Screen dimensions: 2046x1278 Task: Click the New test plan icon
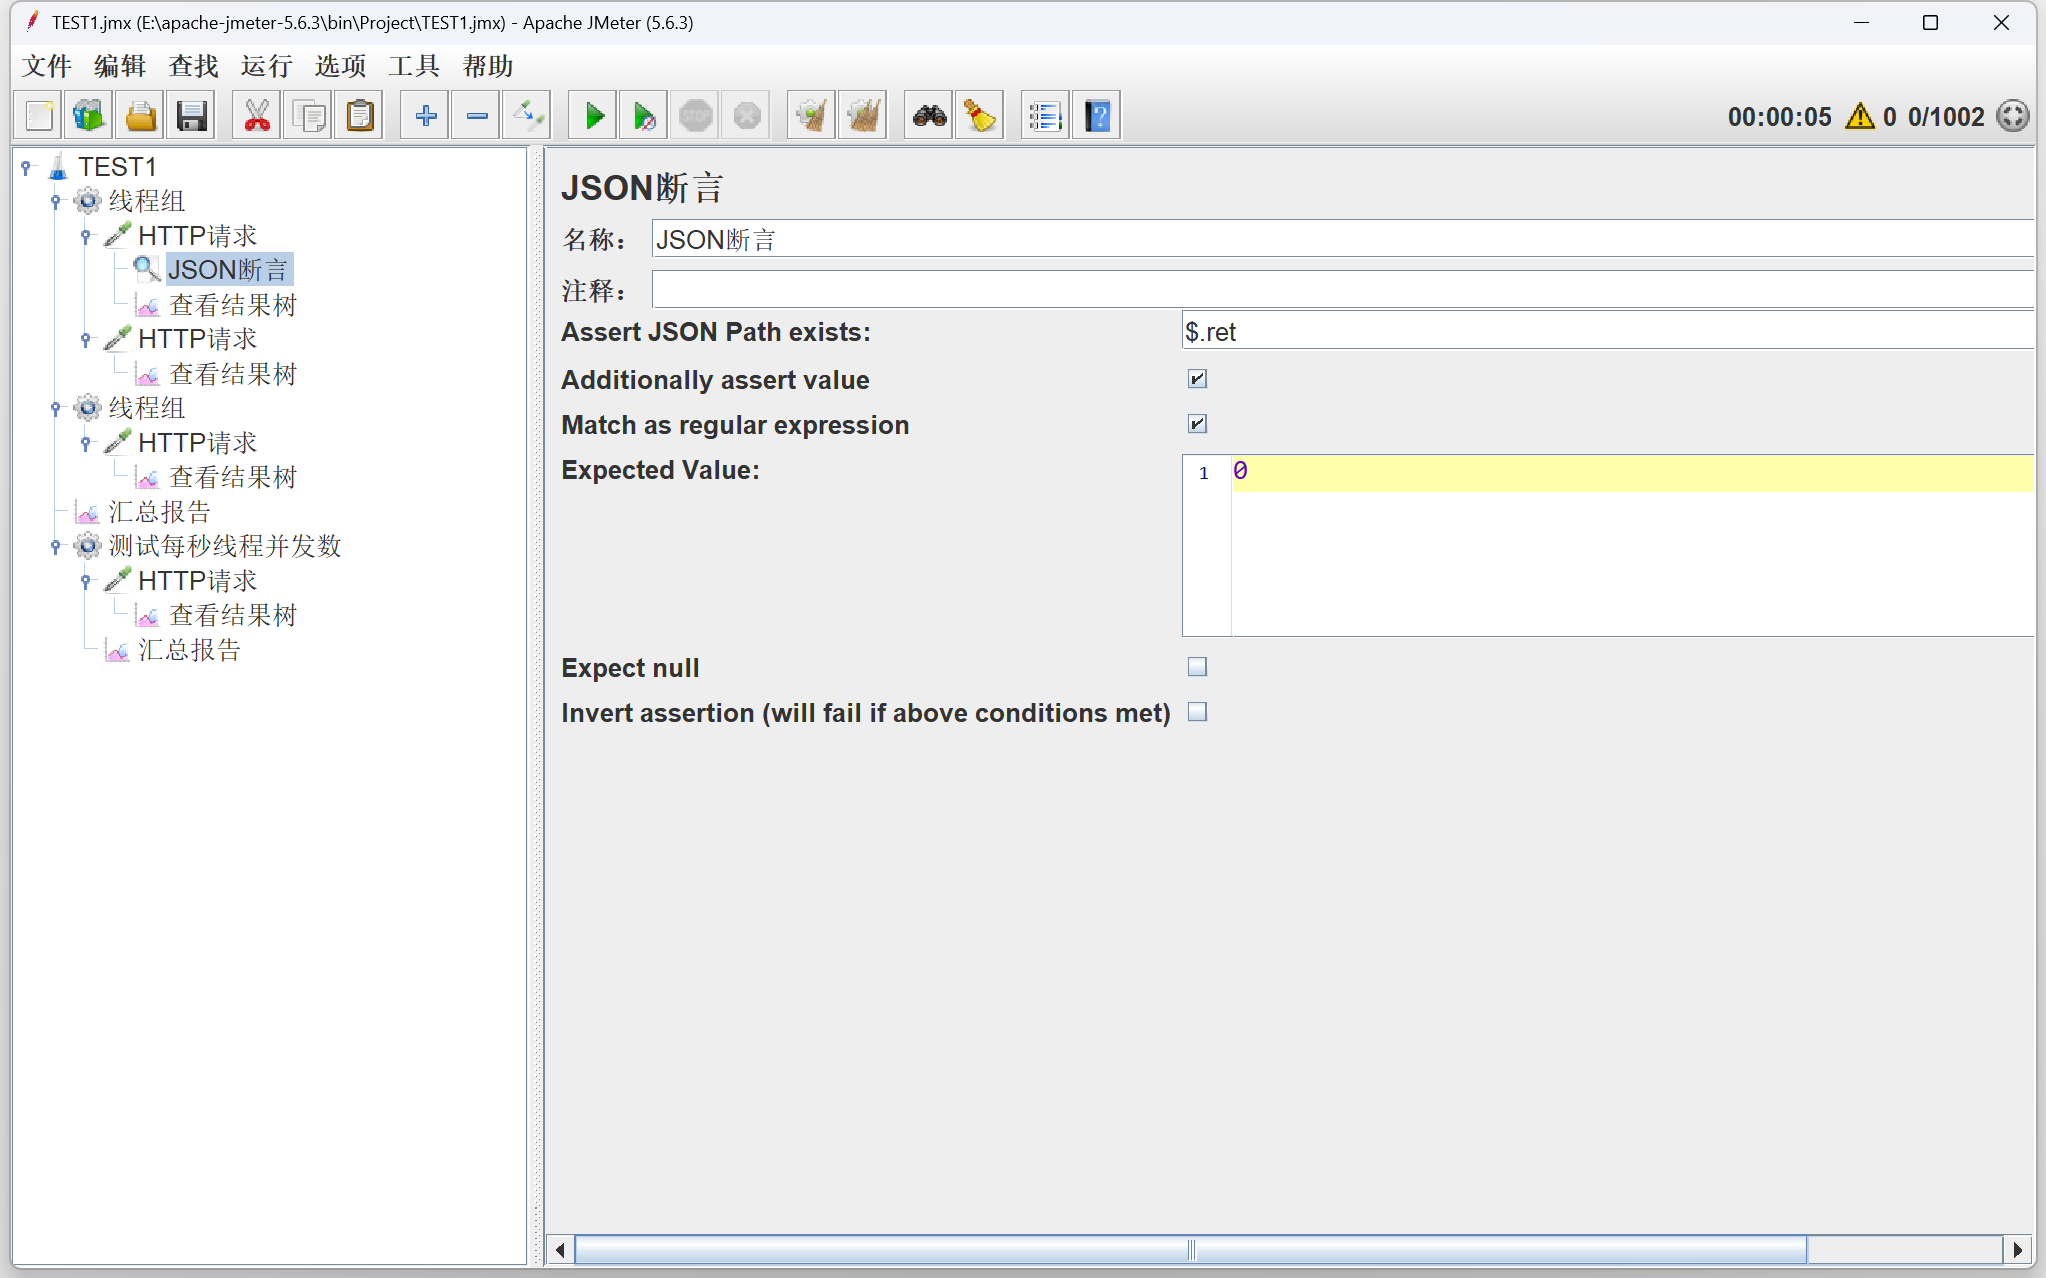(x=38, y=116)
